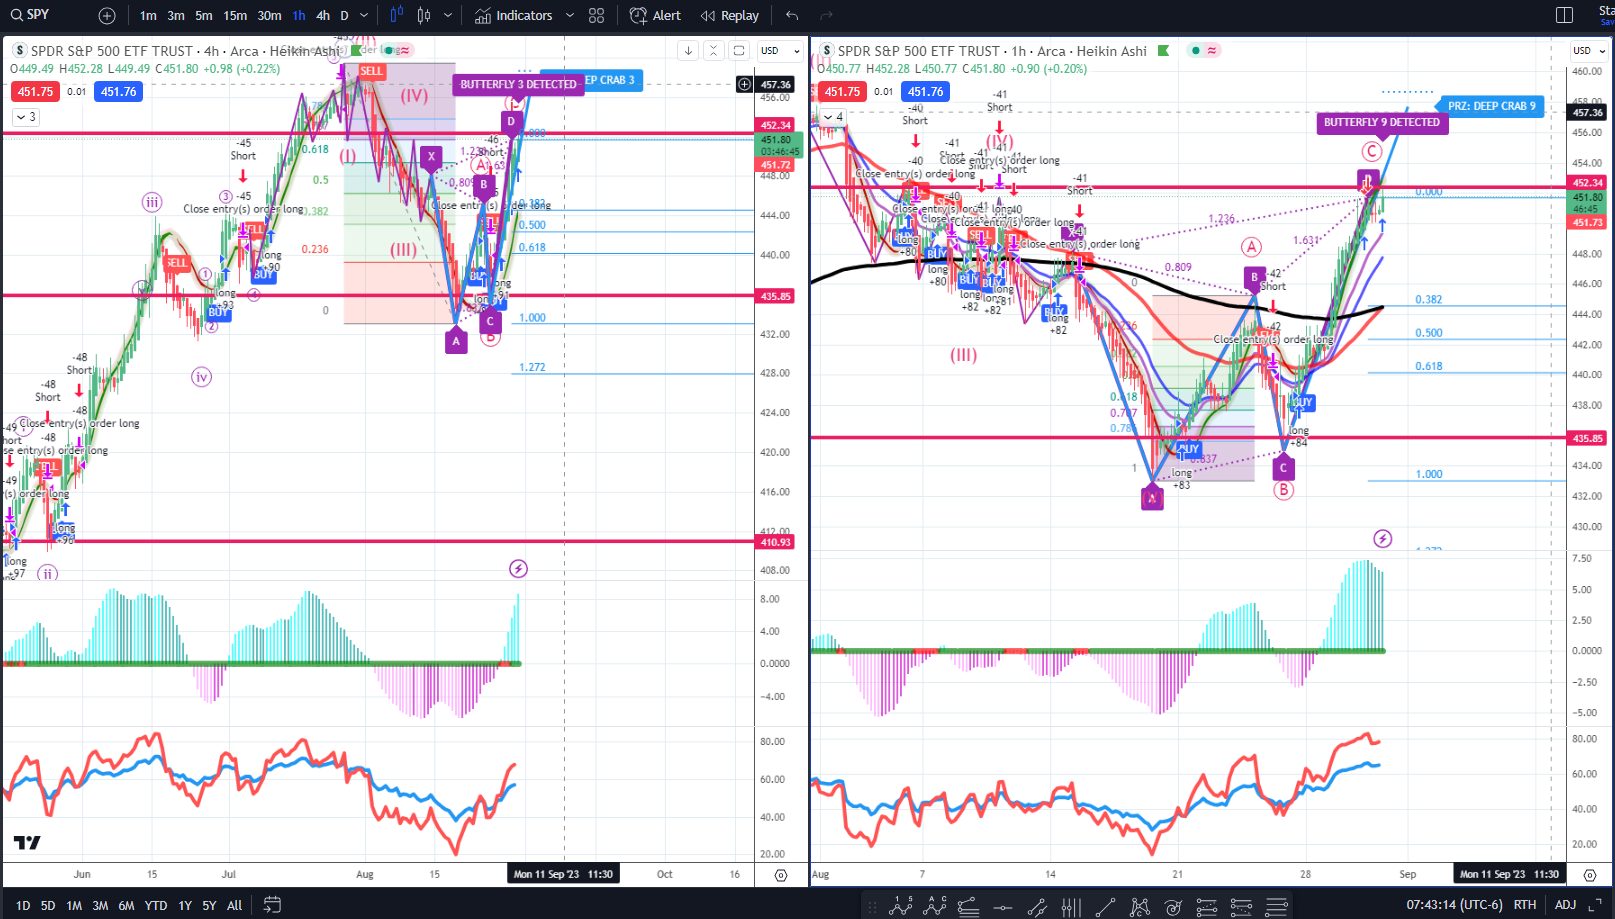Select the 1M date range
This screenshot has width=1615, height=919.
tap(74, 906)
